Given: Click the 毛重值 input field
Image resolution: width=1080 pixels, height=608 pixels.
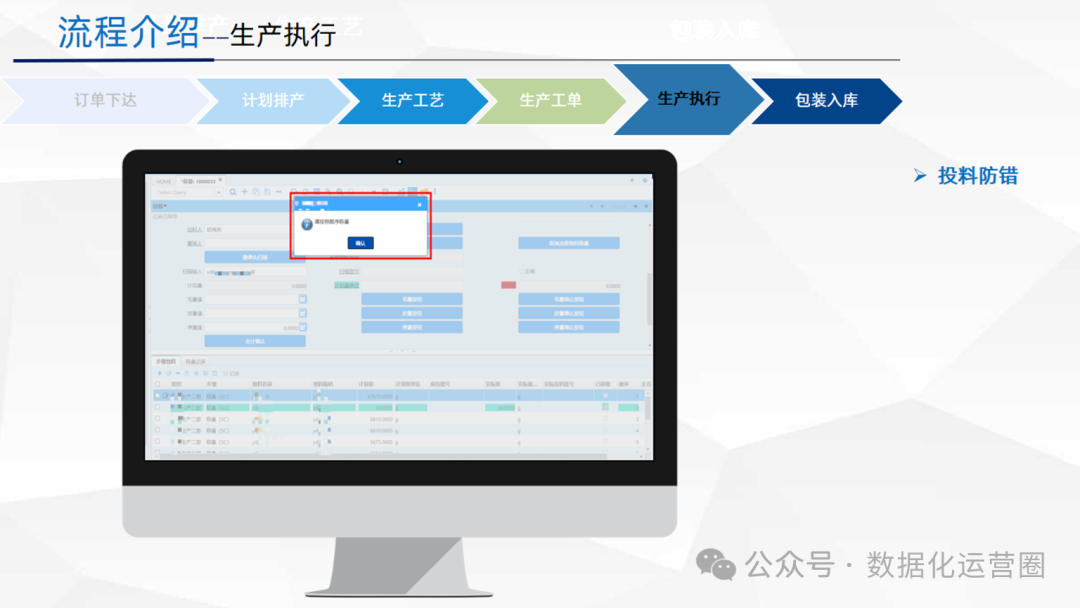Looking at the screenshot, I should (x=251, y=299).
